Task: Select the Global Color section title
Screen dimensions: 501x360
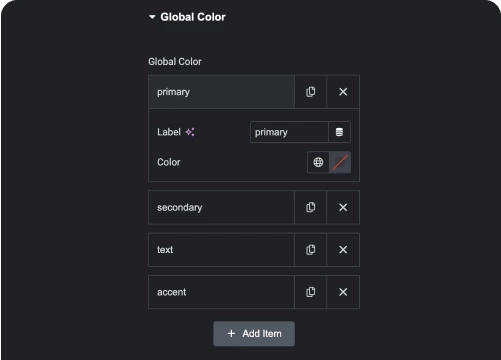Action: [193, 17]
